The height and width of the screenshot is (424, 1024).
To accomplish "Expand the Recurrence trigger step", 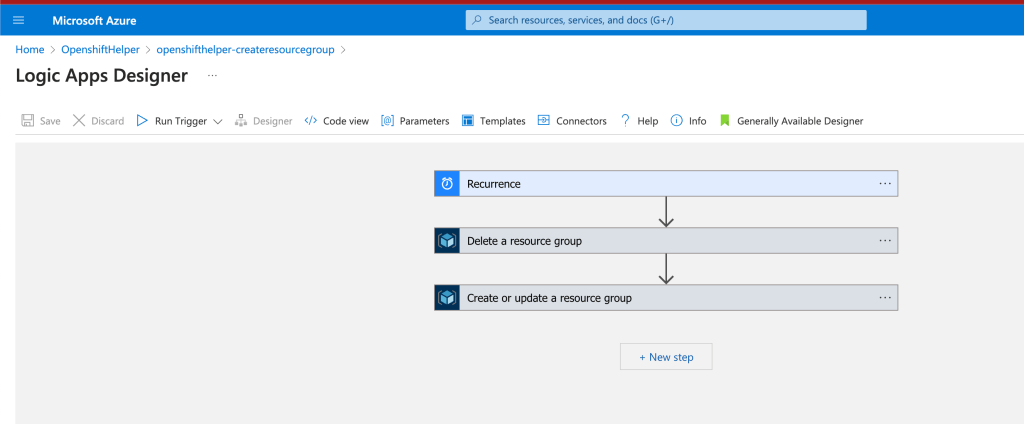I will pyautogui.click(x=666, y=184).
